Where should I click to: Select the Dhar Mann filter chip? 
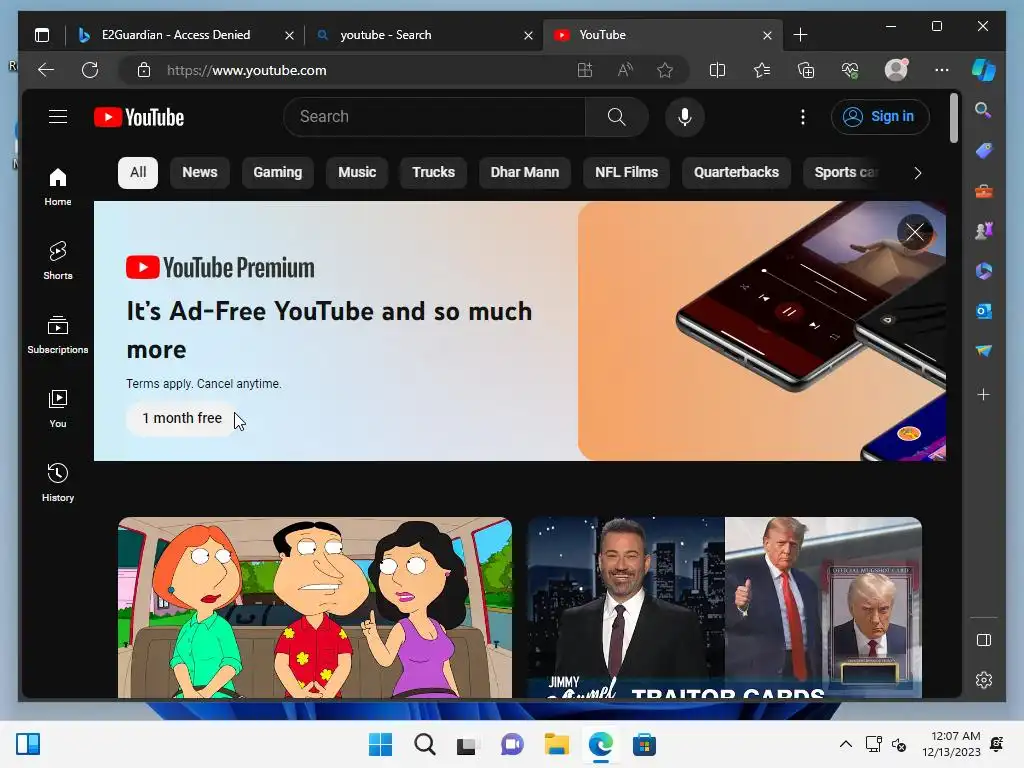pos(525,172)
